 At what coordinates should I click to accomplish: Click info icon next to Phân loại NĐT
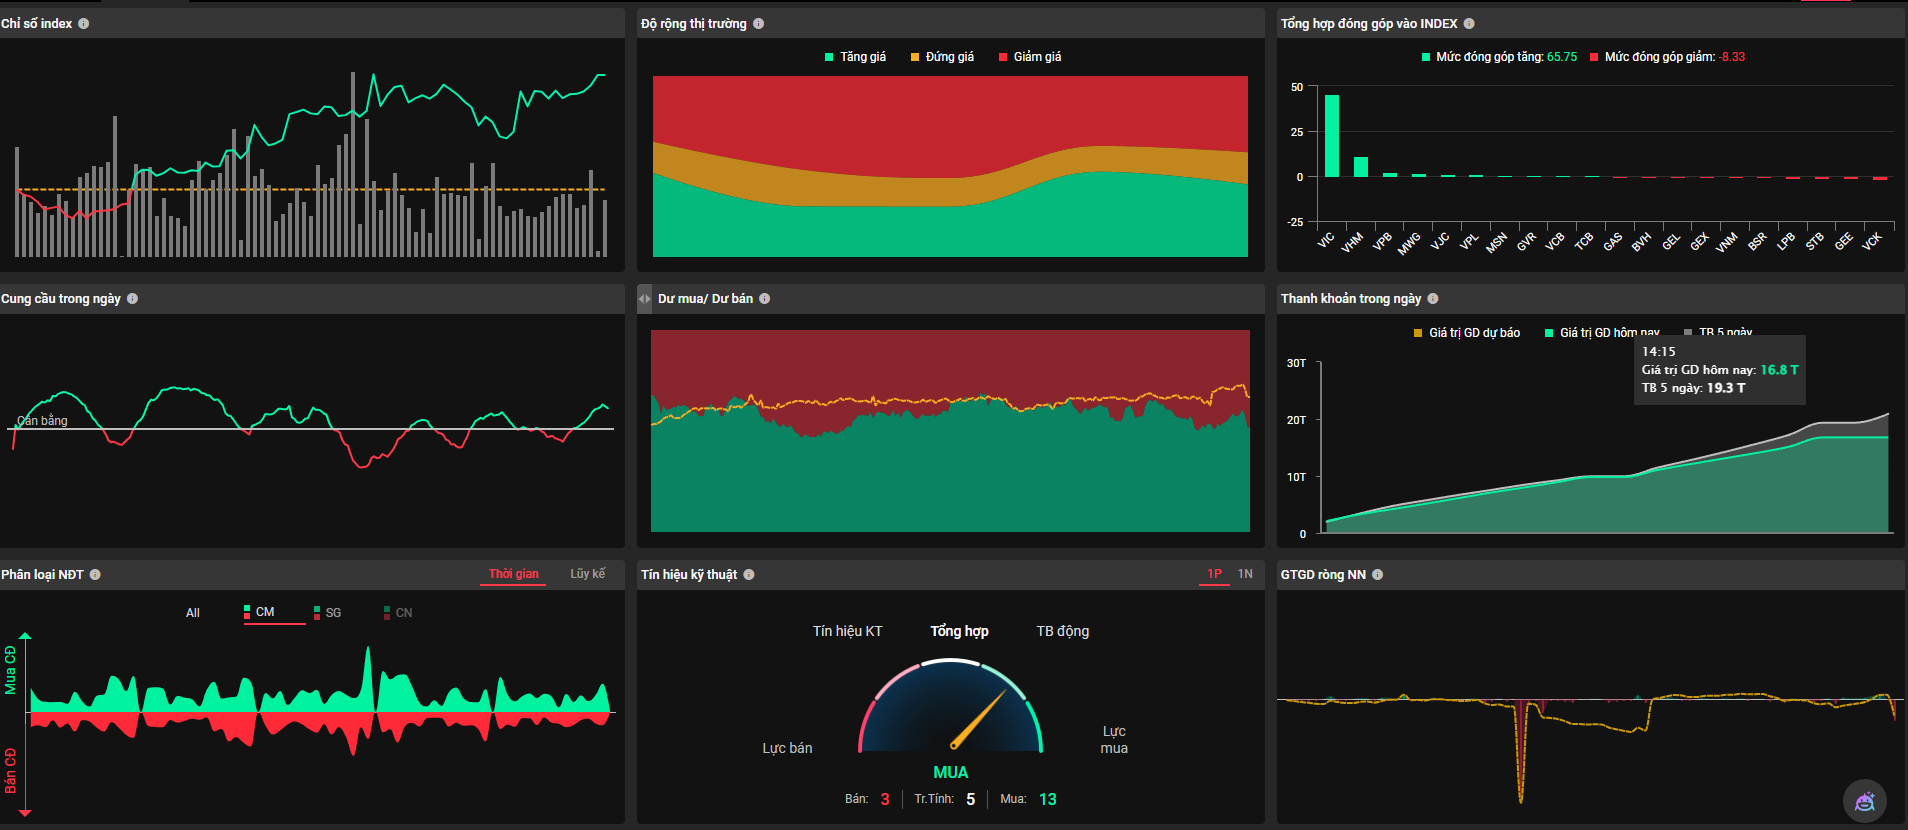(95, 575)
